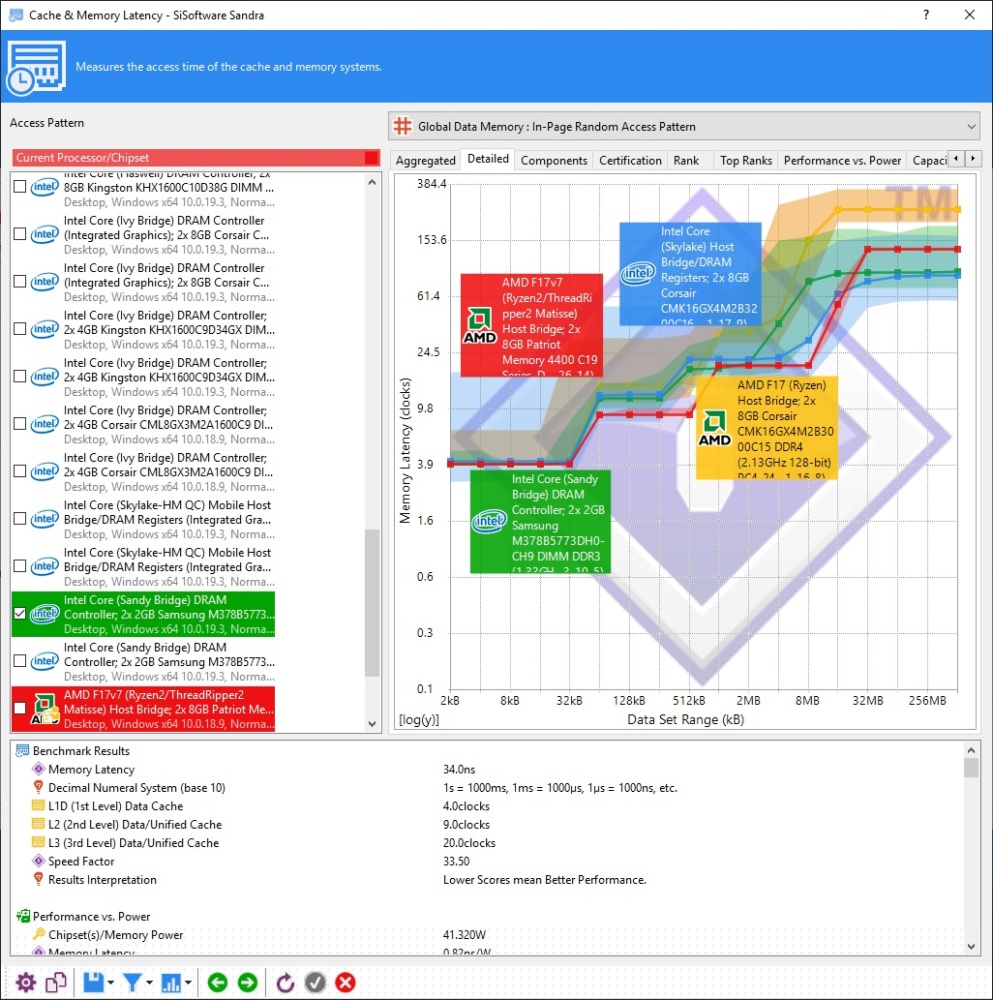Click the green Intel Sandy Bridge chart legend box
Viewport: 993px width, 1000px height.
(x=540, y=521)
